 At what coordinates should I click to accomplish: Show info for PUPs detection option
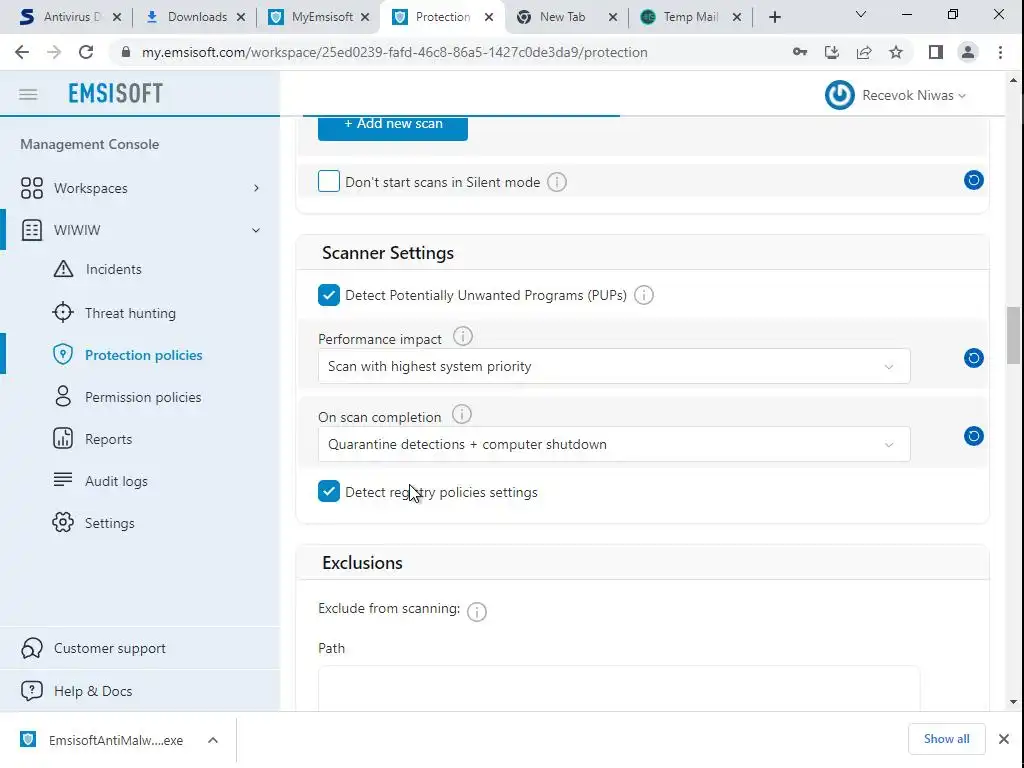click(644, 295)
